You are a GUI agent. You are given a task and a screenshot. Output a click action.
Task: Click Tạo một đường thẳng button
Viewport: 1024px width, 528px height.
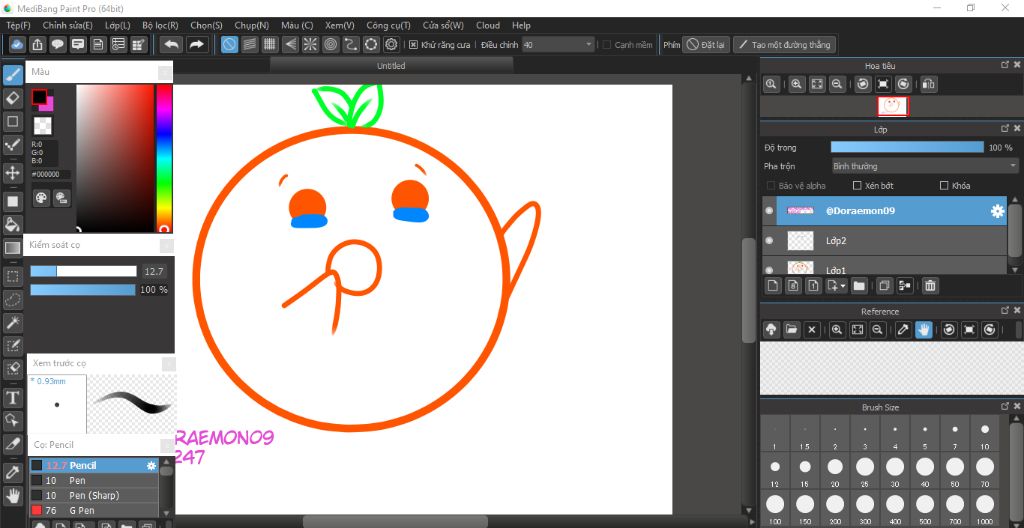[x=784, y=44]
